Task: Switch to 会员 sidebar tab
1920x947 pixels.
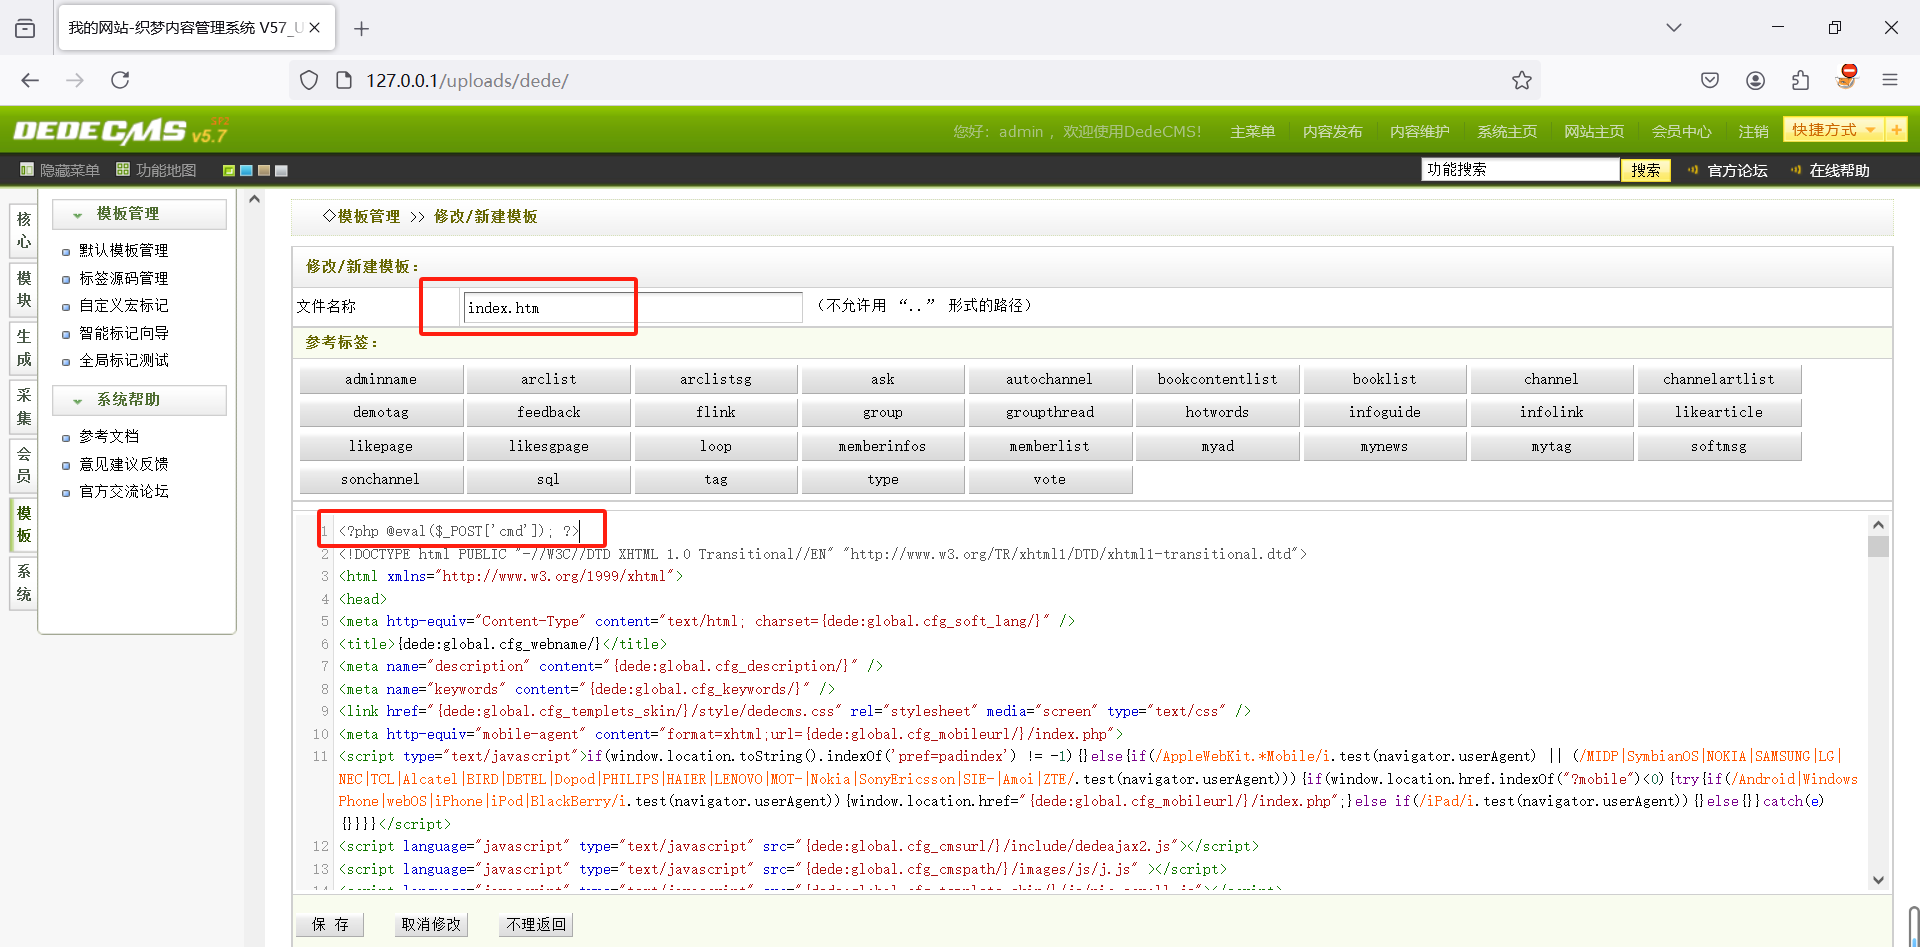Action: coord(24,465)
